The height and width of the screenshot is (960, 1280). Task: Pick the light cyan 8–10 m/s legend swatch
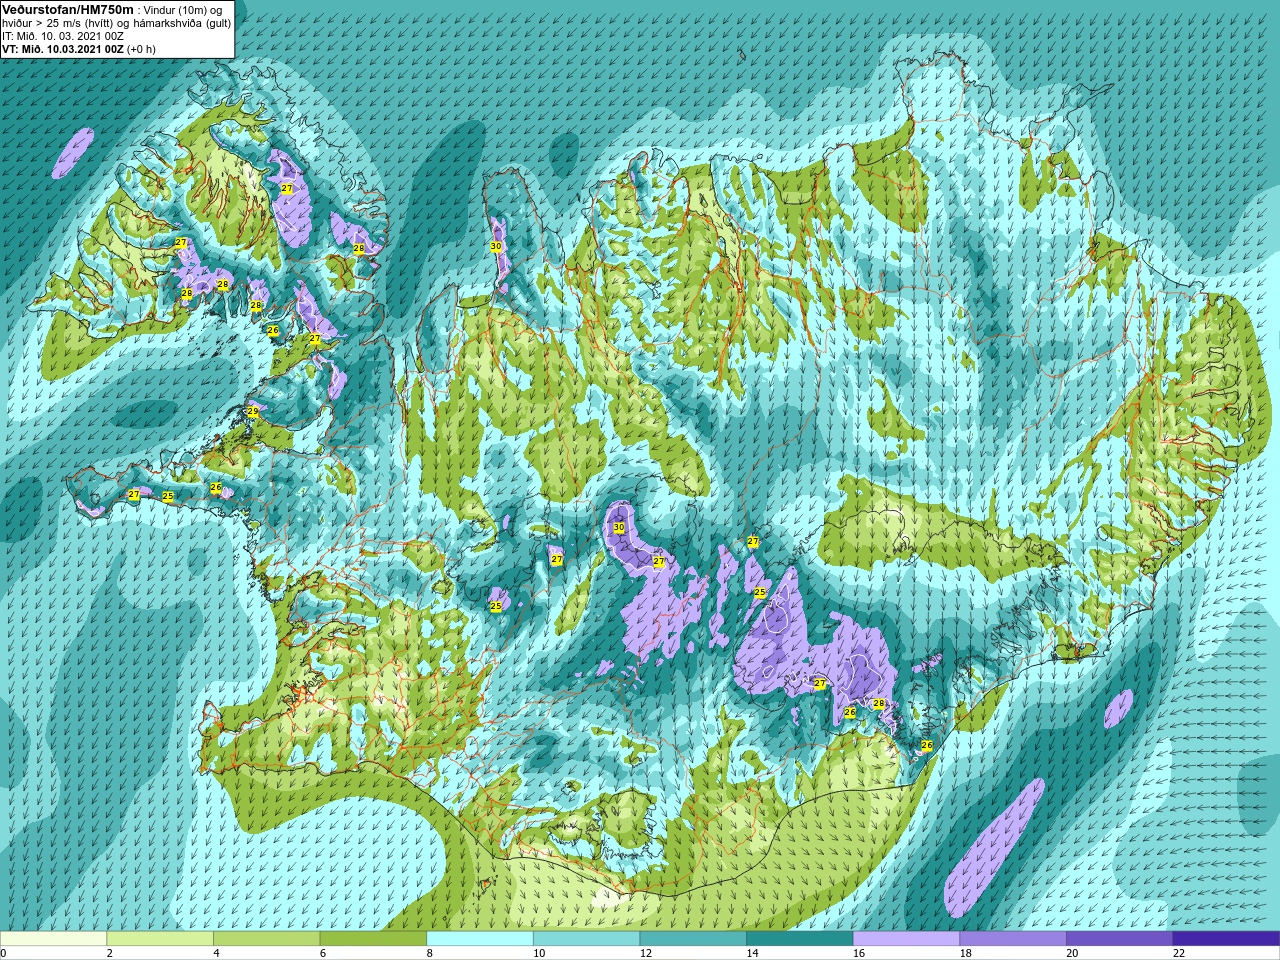point(480,939)
